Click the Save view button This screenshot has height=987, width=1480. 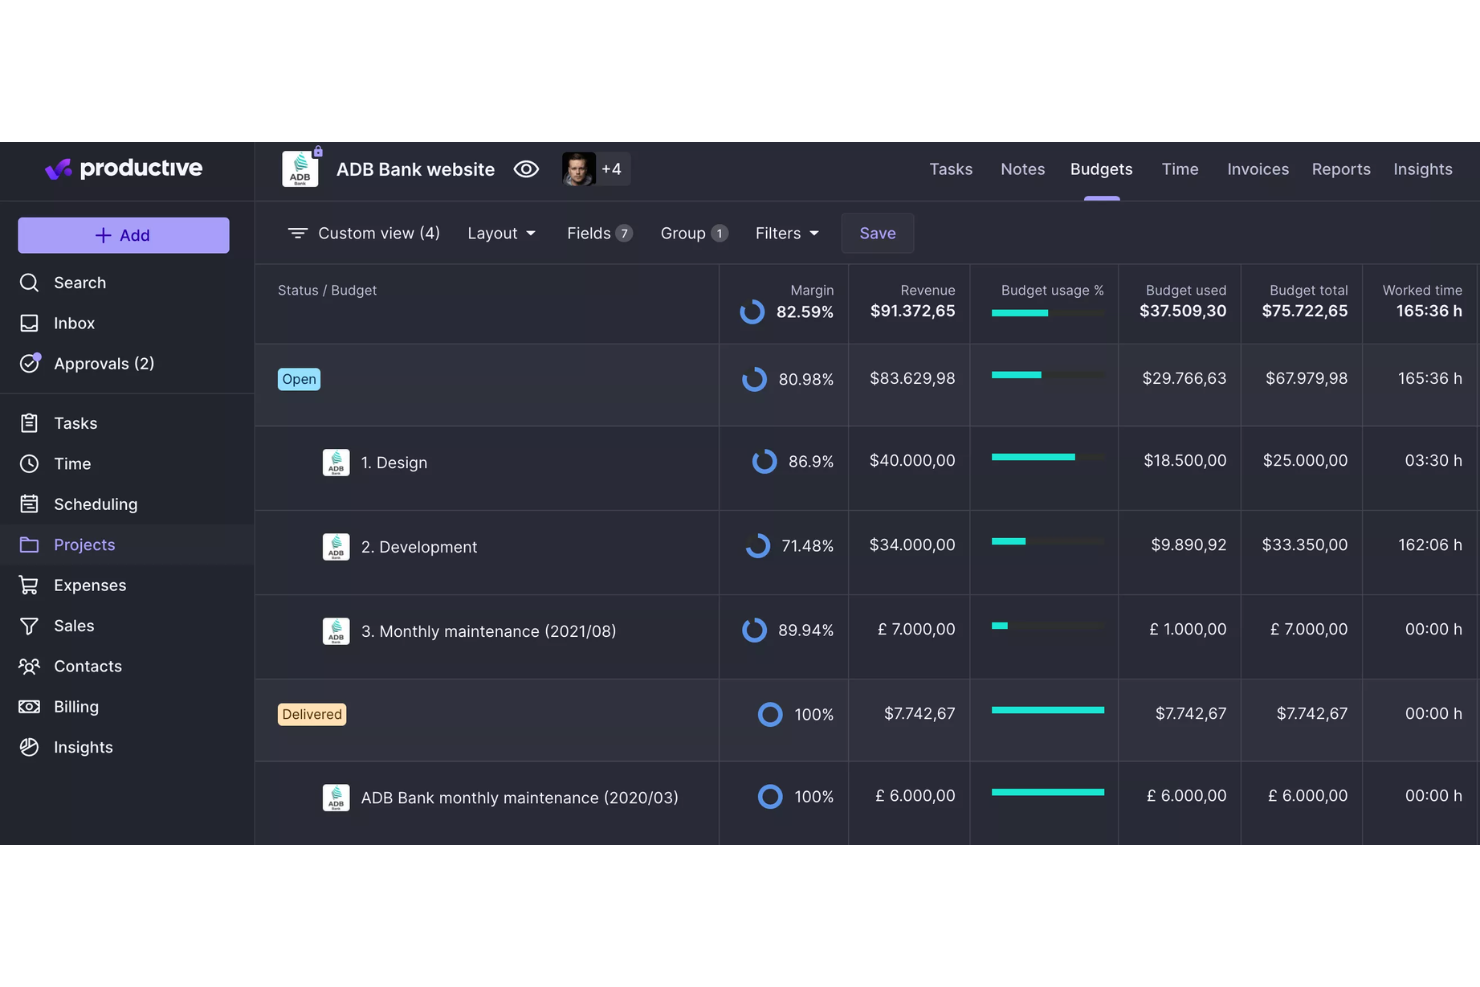point(877,233)
